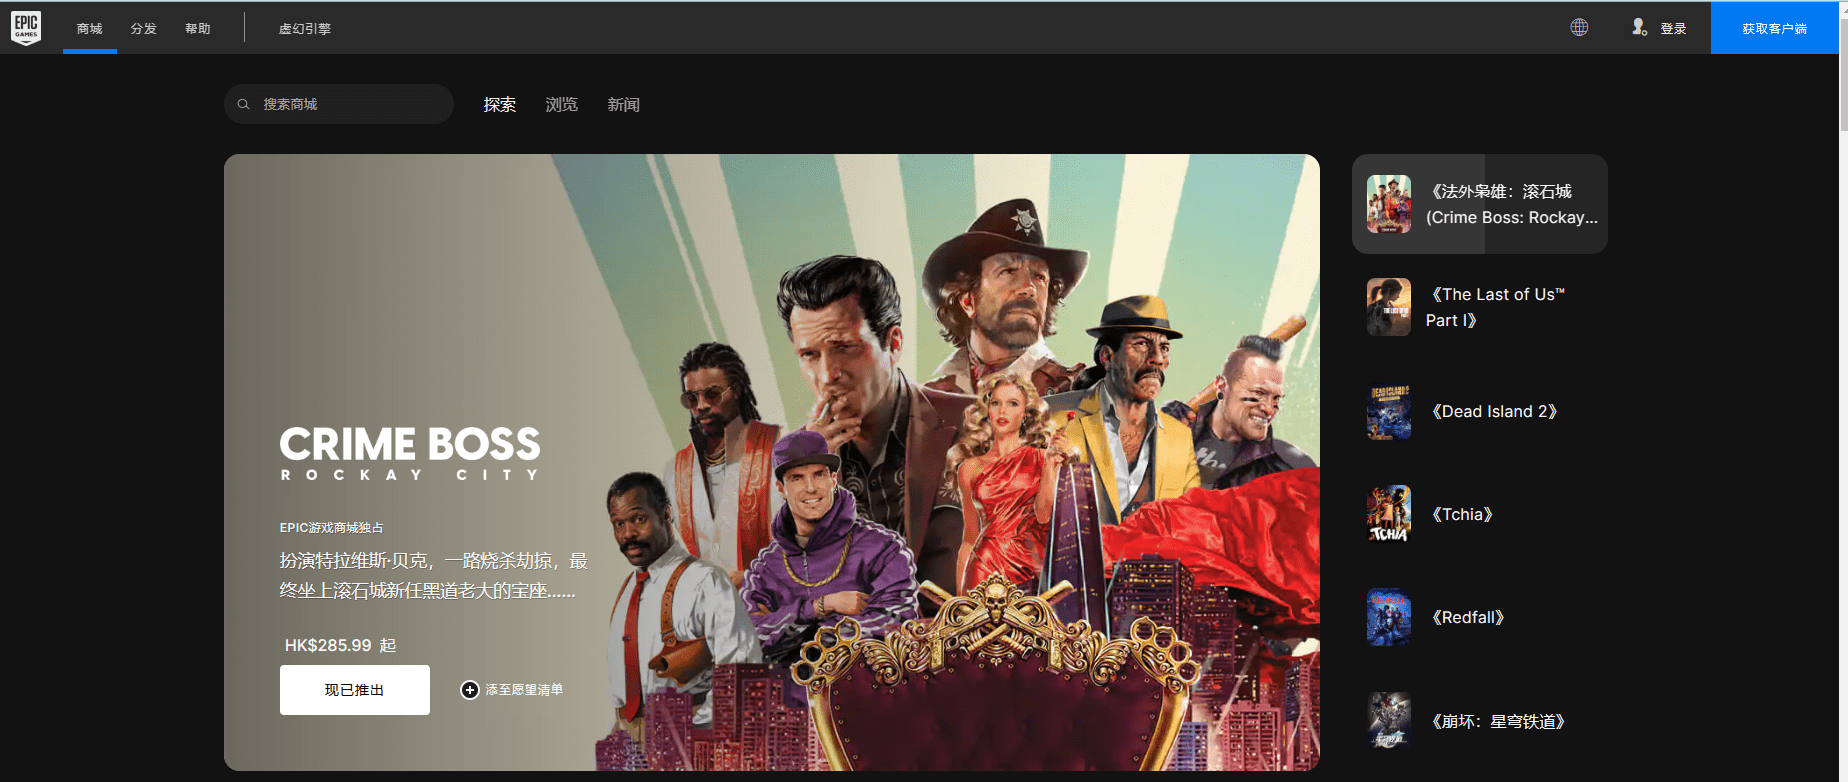Viewport: 1848px width, 782px height.
Task: Open the language globe icon
Action: coord(1579,28)
